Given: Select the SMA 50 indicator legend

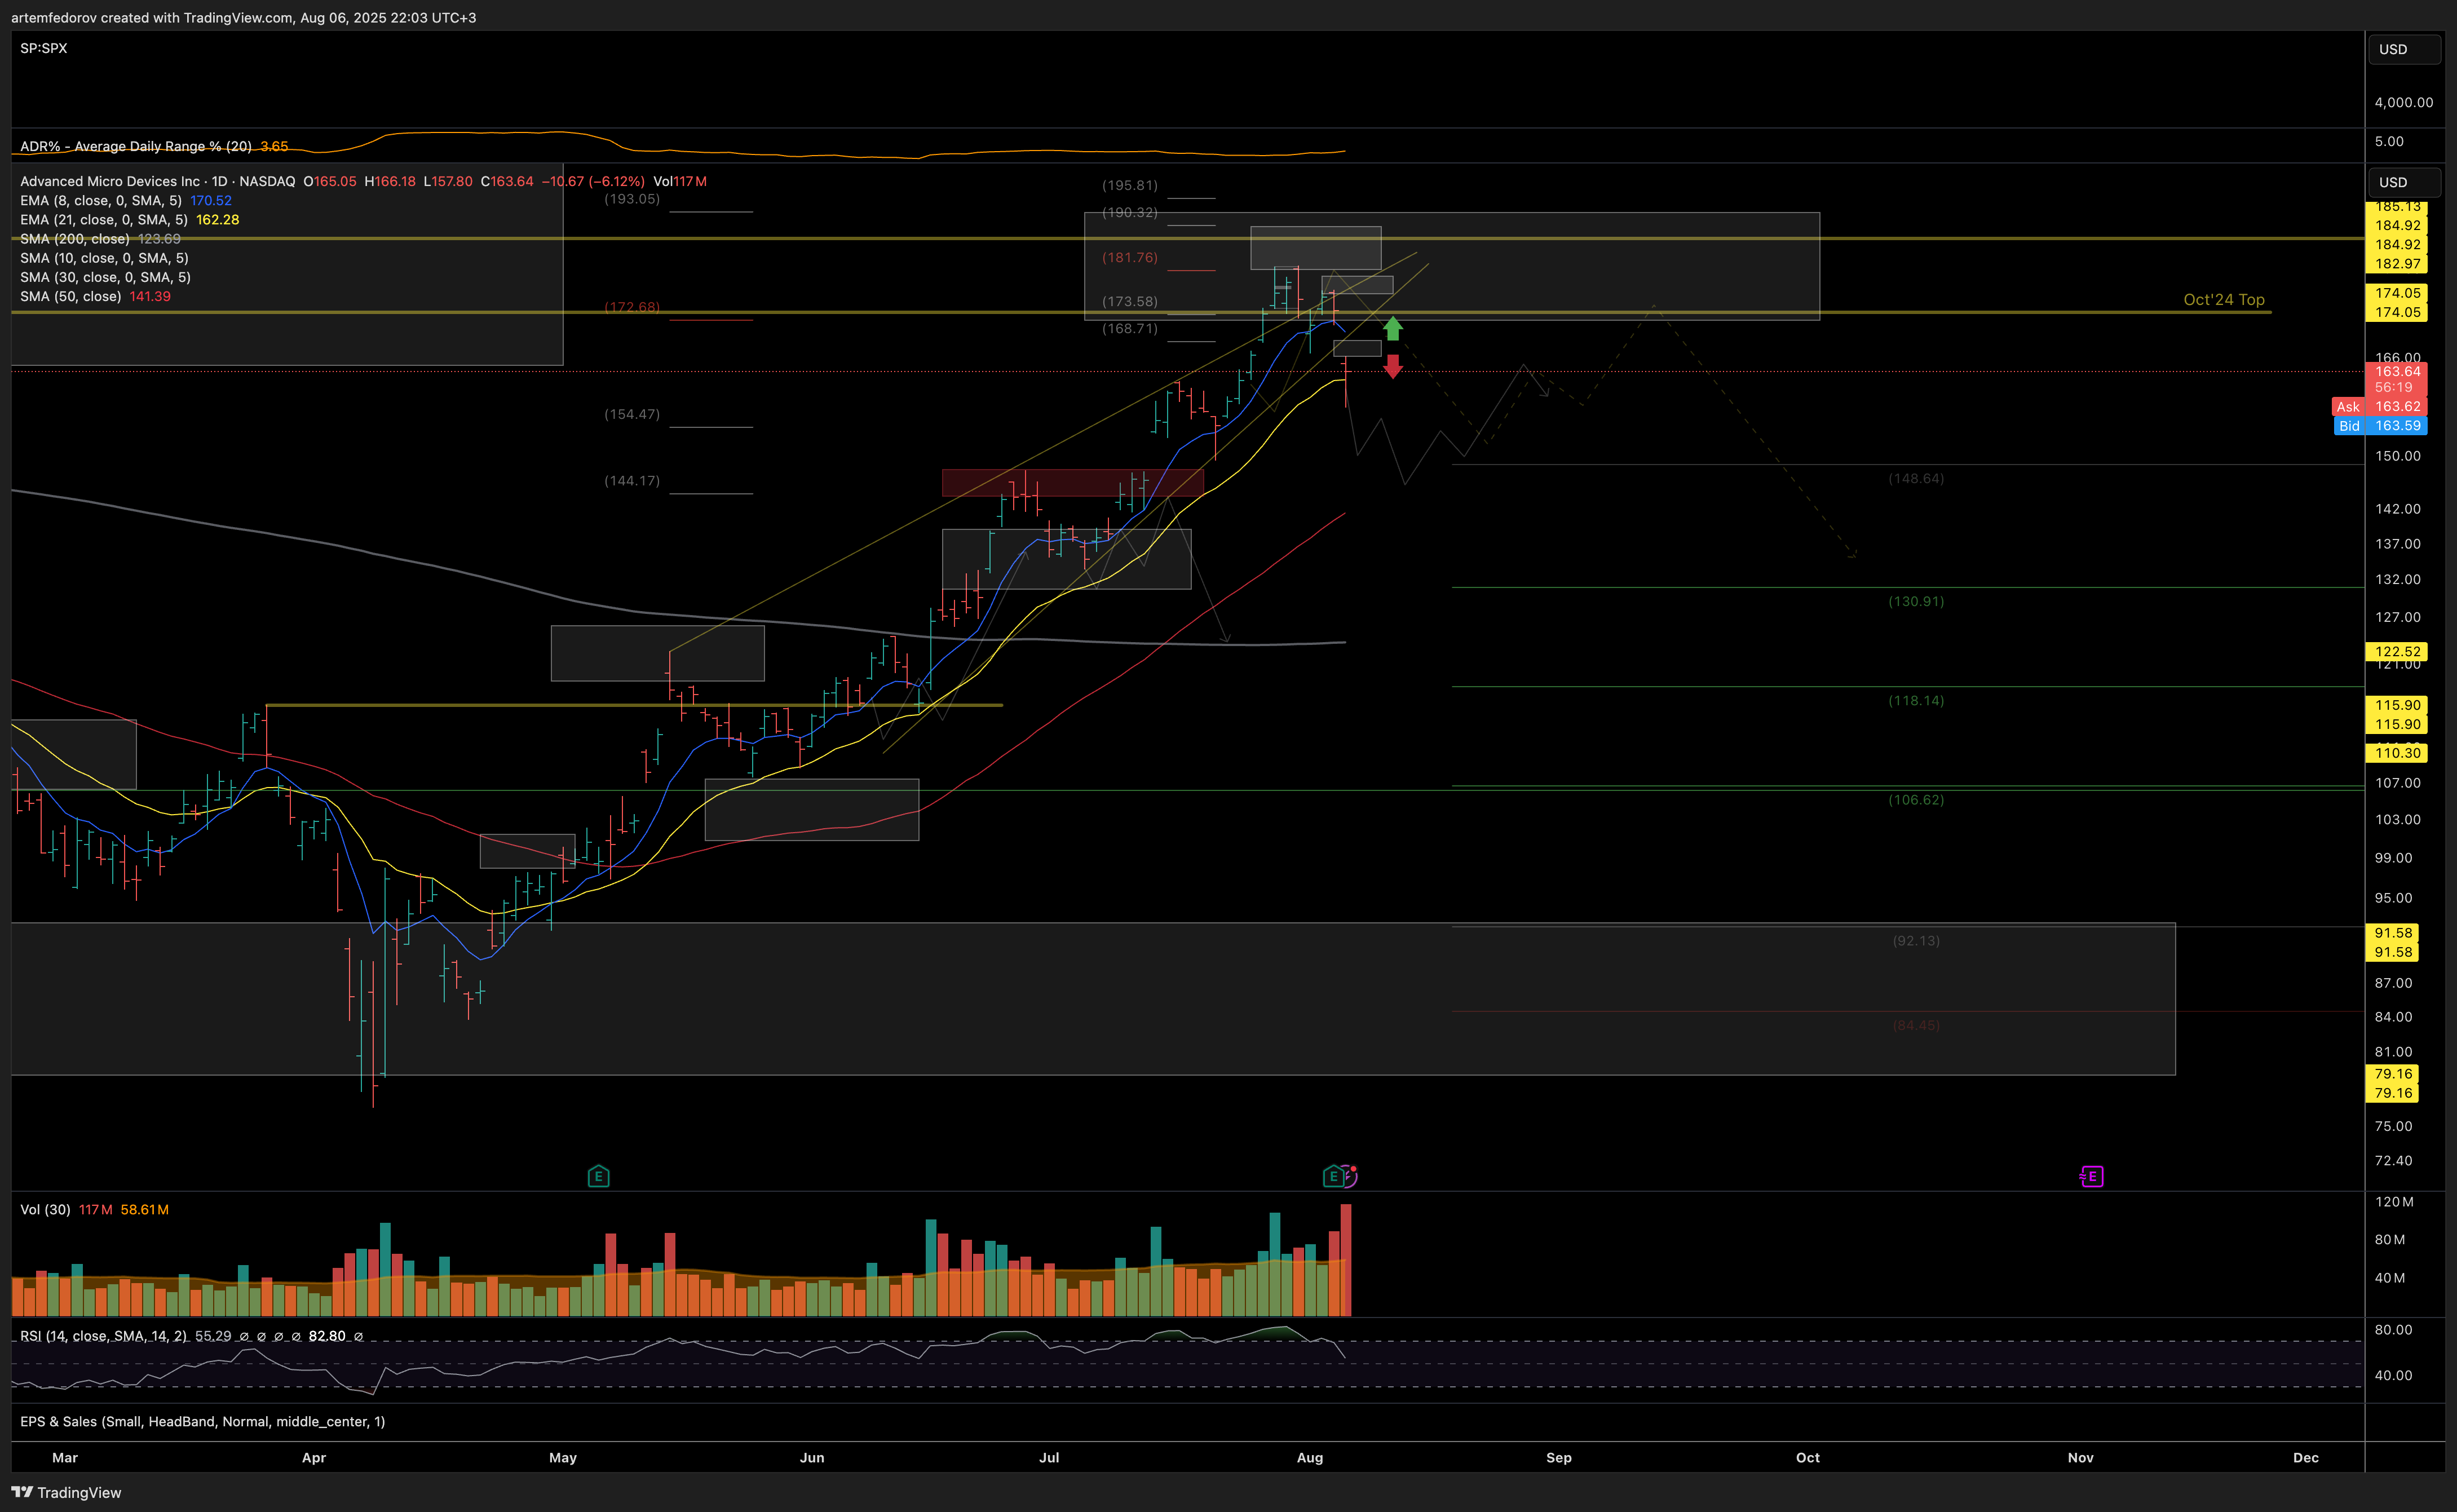Looking at the screenshot, I should [95, 296].
